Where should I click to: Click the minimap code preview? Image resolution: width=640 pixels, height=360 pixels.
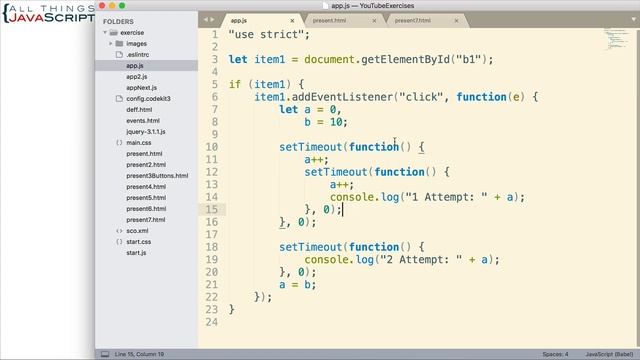point(616,39)
